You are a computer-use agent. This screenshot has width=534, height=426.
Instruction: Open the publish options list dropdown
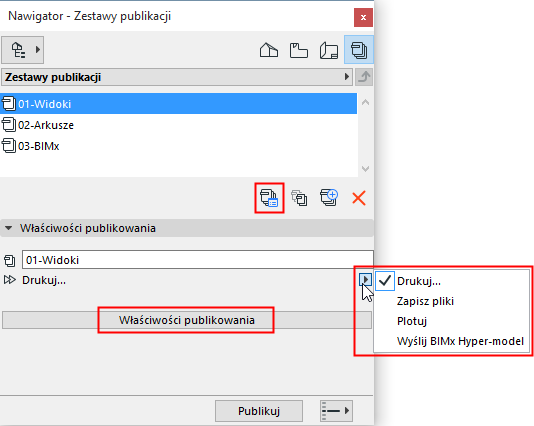pyautogui.click(x=336, y=411)
